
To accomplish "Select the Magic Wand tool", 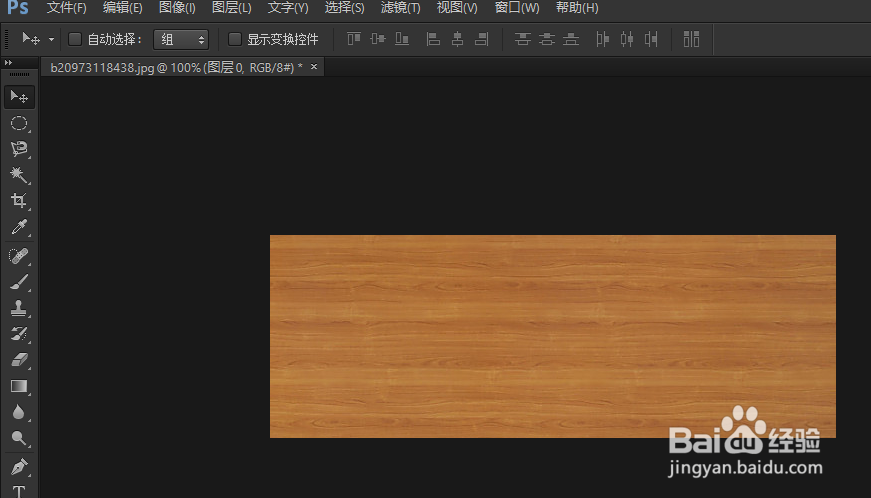I will pyautogui.click(x=19, y=175).
